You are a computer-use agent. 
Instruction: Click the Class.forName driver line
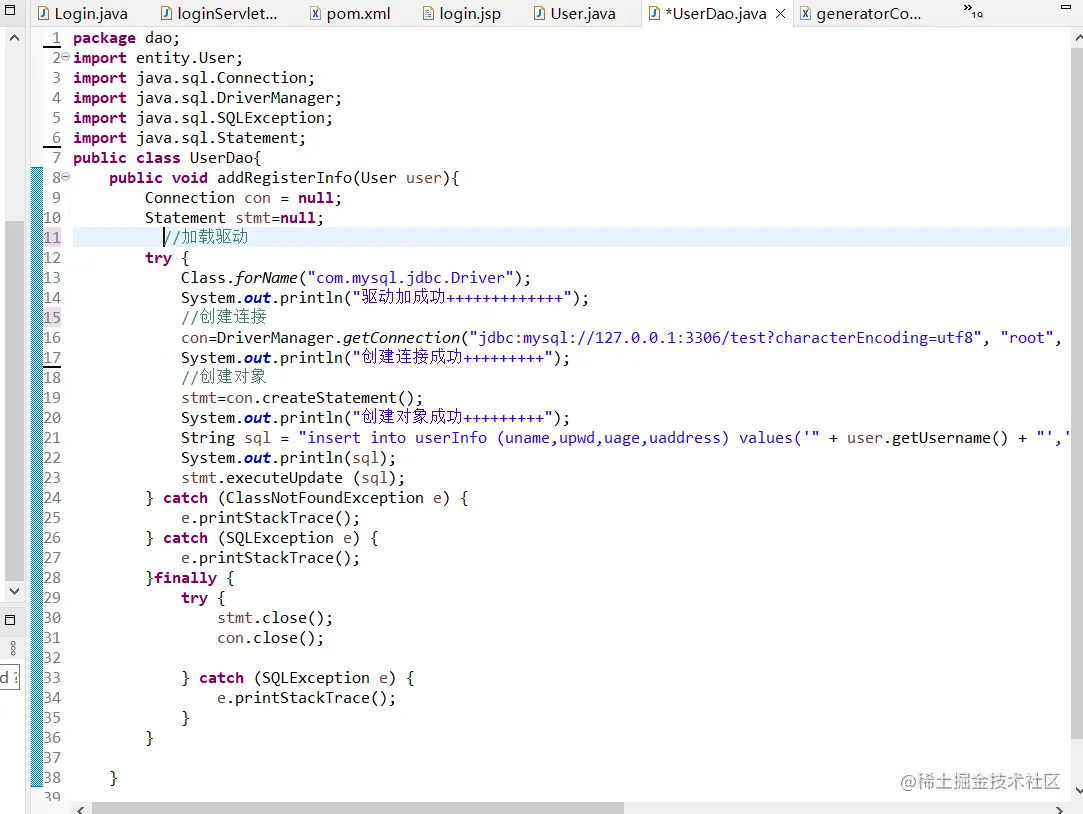[x=356, y=278]
